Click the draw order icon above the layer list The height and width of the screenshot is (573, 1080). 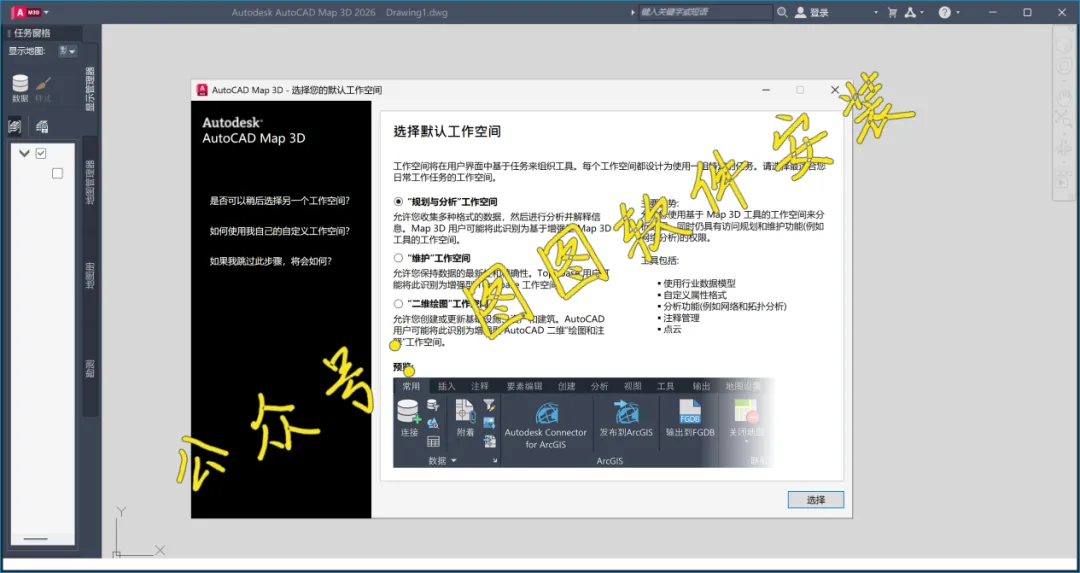coord(42,126)
